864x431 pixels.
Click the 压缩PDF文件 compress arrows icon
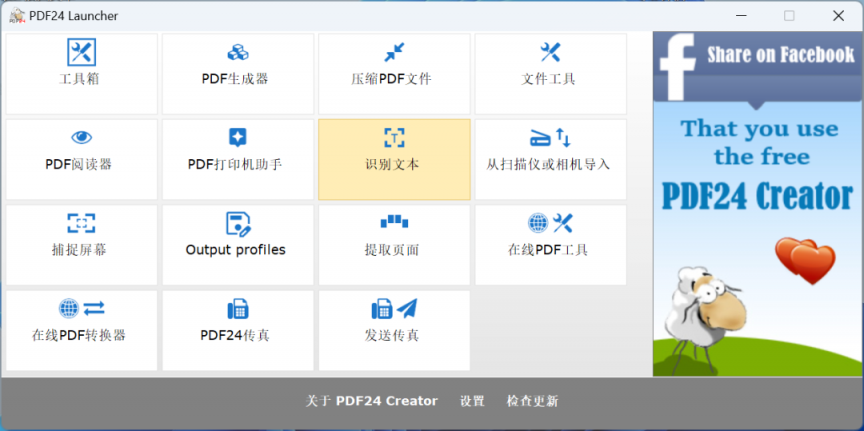point(394,53)
